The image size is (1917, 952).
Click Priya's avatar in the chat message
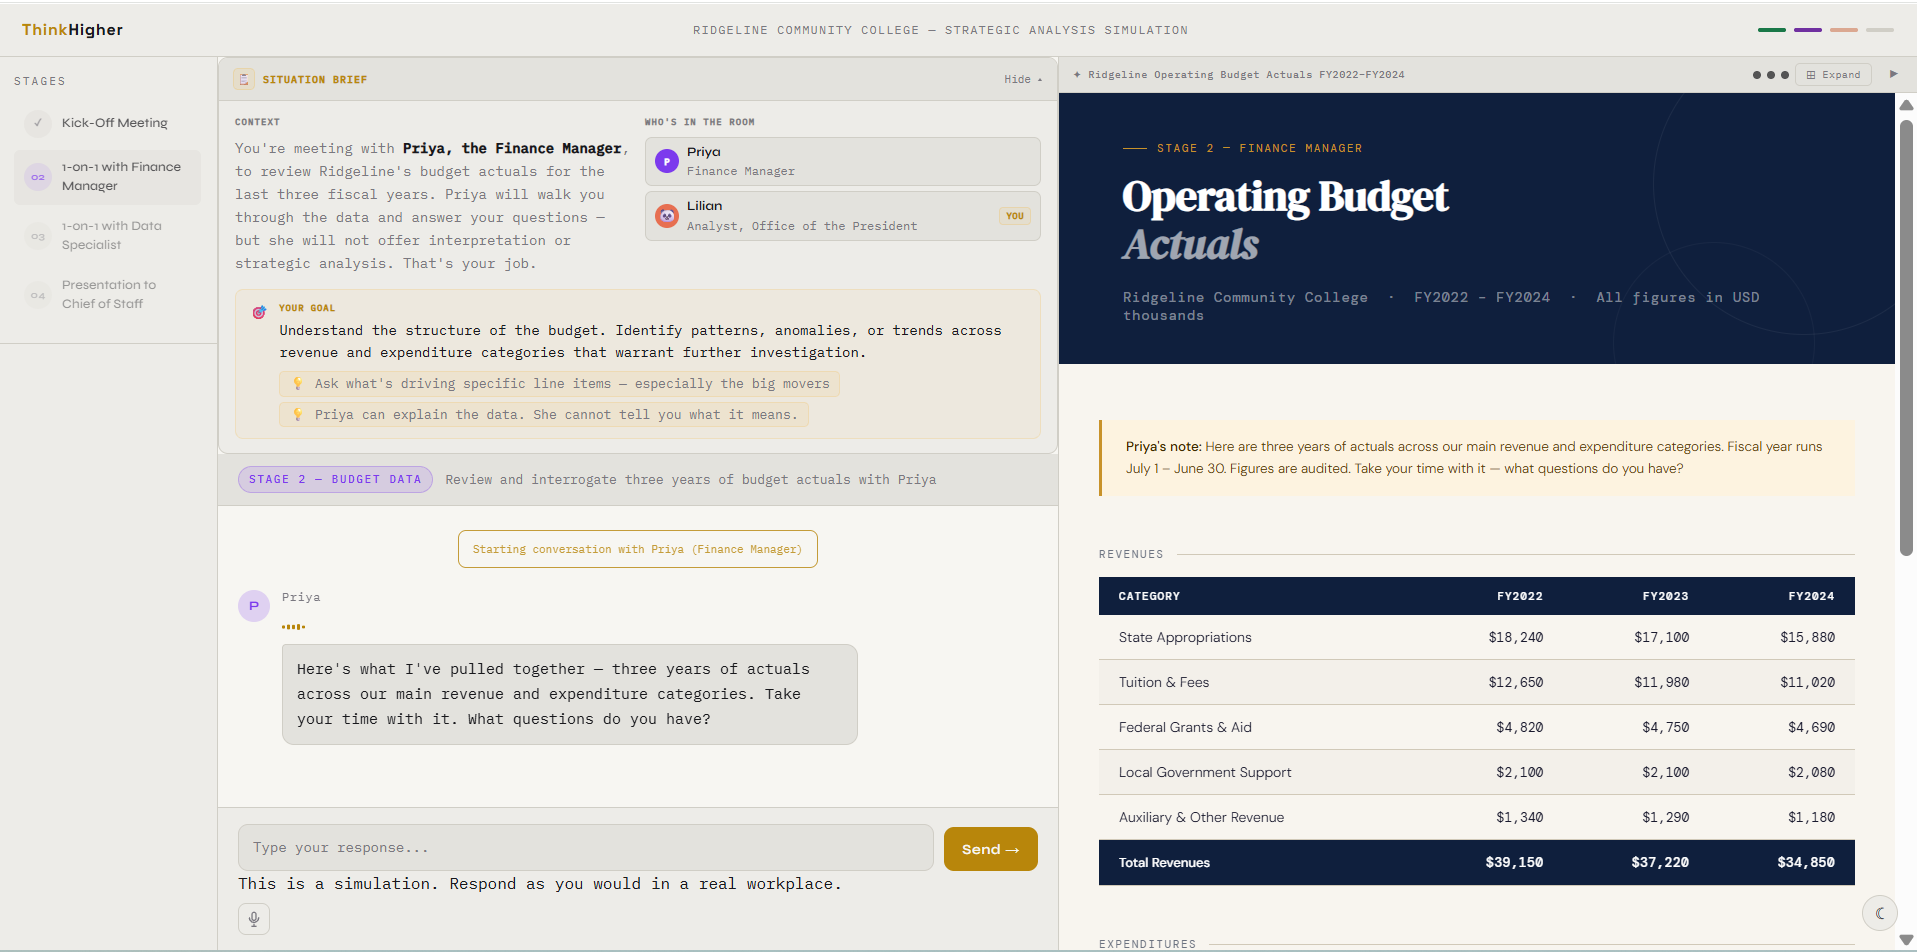254,605
